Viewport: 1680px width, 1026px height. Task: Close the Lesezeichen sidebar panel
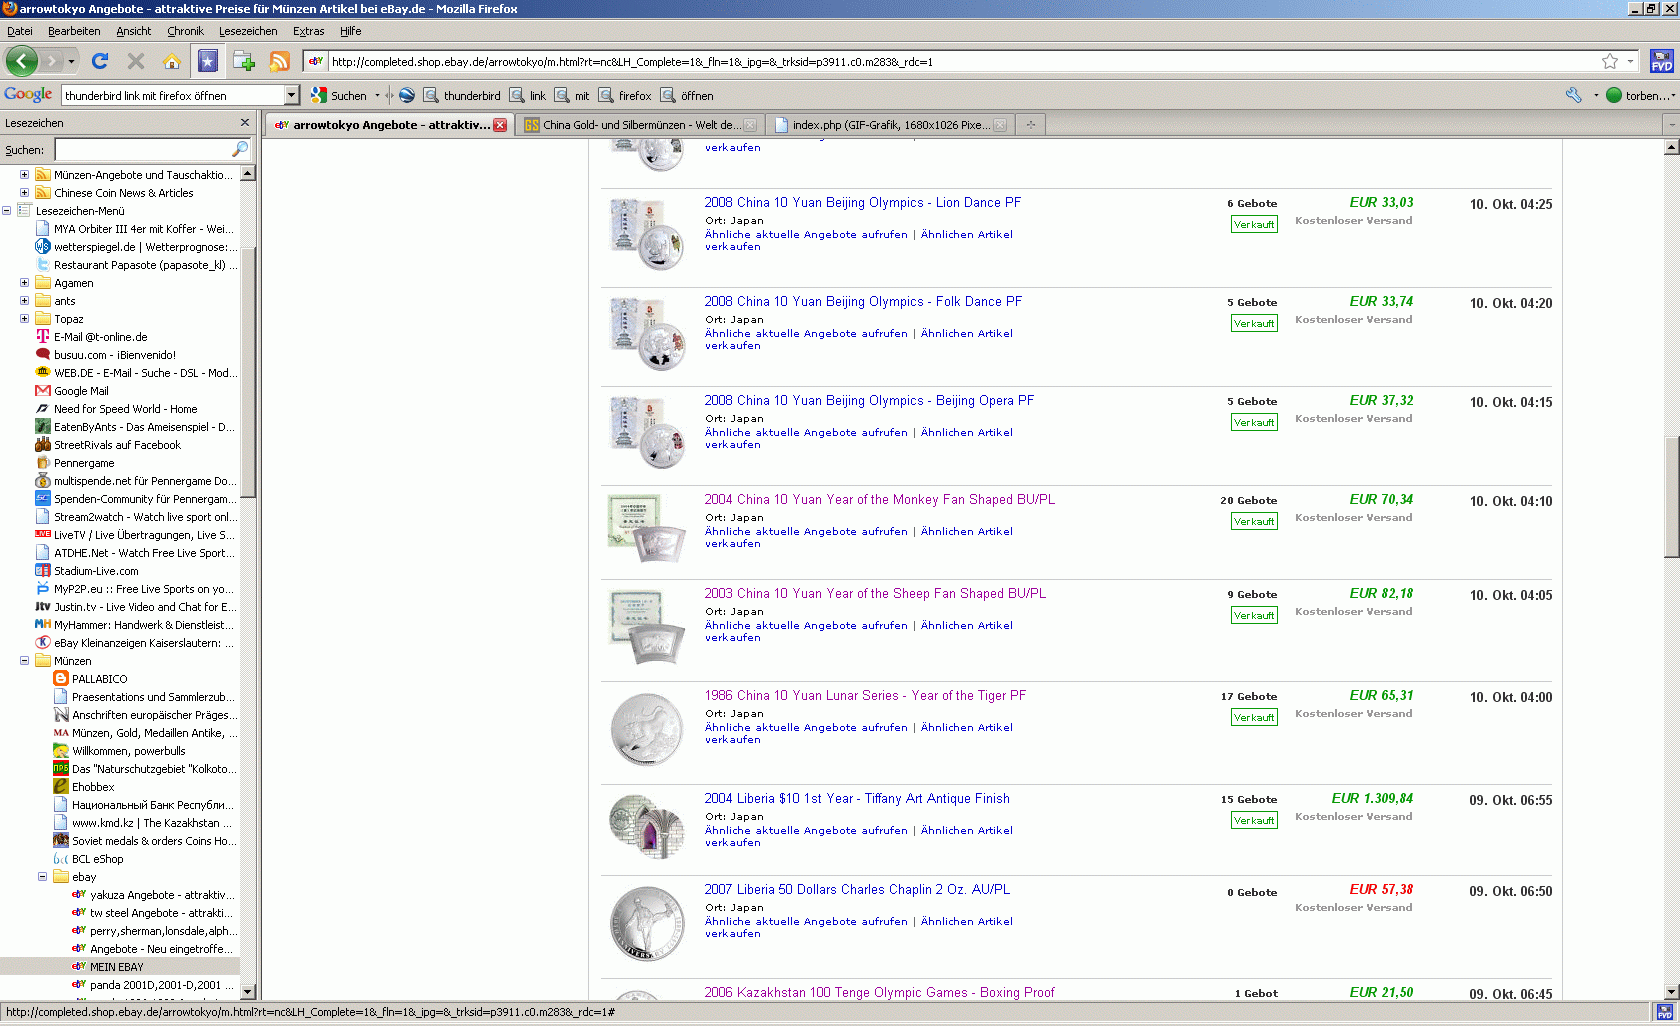click(x=245, y=123)
